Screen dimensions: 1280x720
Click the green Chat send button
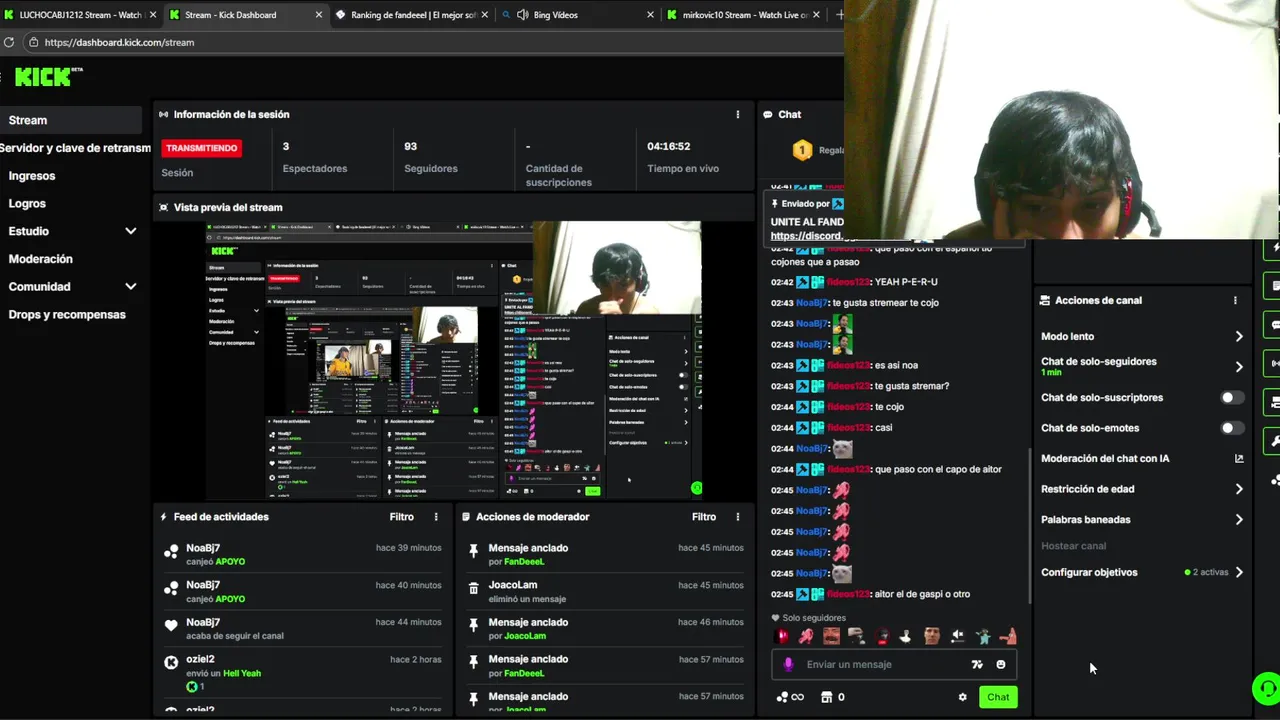click(x=998, y=697)
